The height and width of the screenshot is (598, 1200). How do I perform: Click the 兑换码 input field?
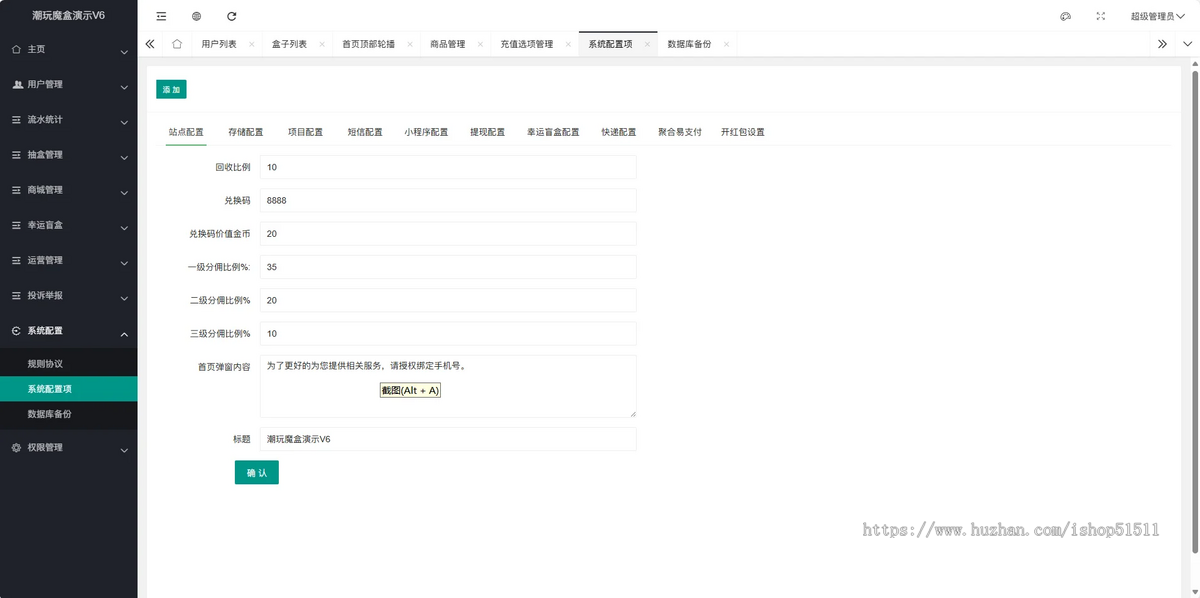point(448,200)
